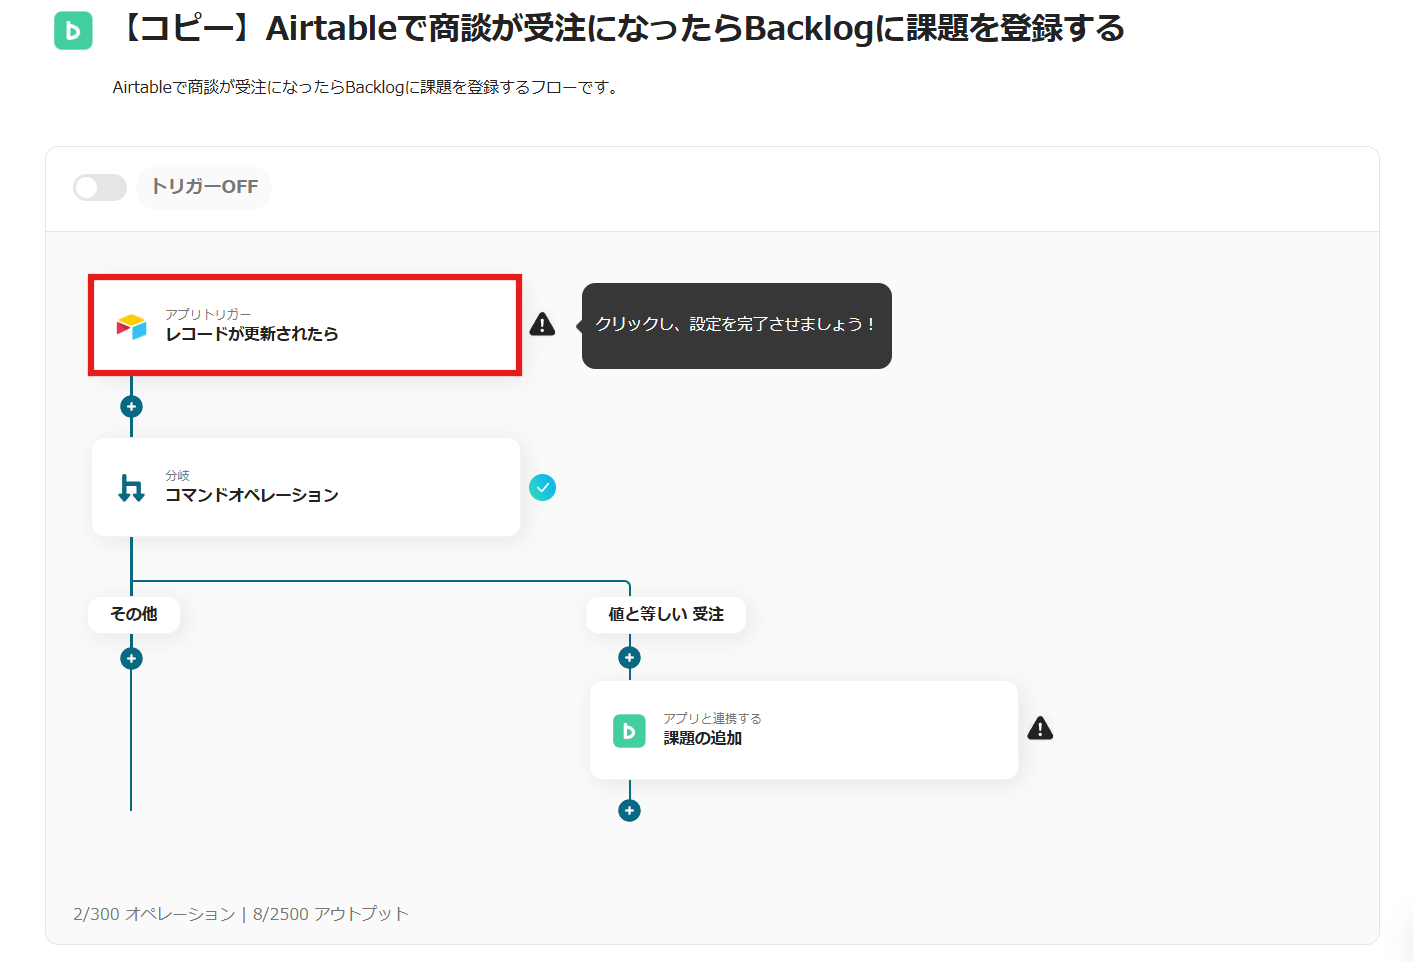
Task: Open the 課題の追加 Backlog step
Action: pos(804,730)
